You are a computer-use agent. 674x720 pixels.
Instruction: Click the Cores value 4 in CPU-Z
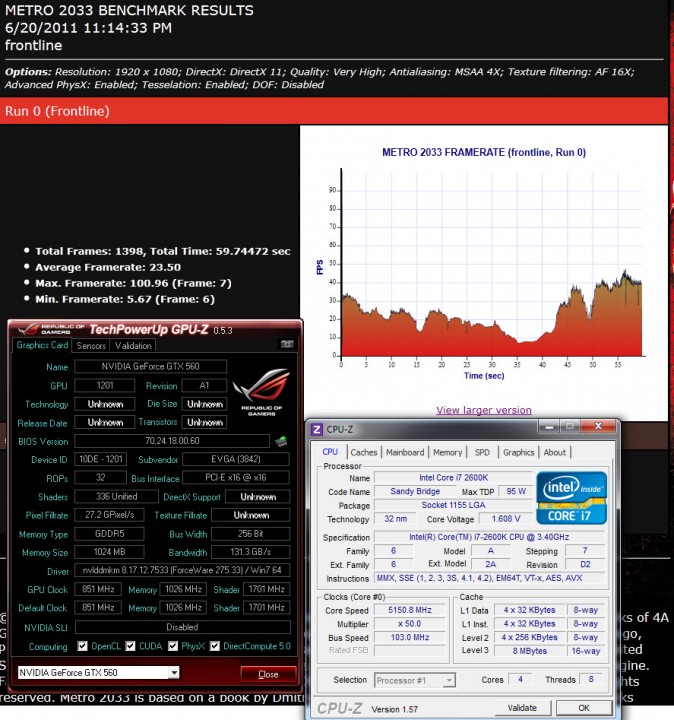coord(520,679)
